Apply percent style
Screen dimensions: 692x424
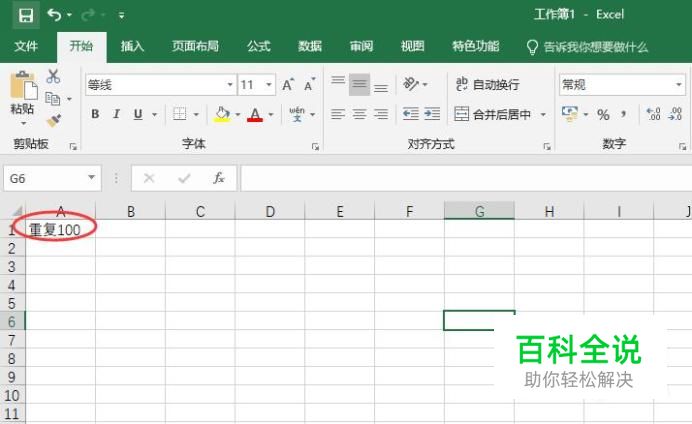coord(603,115)
